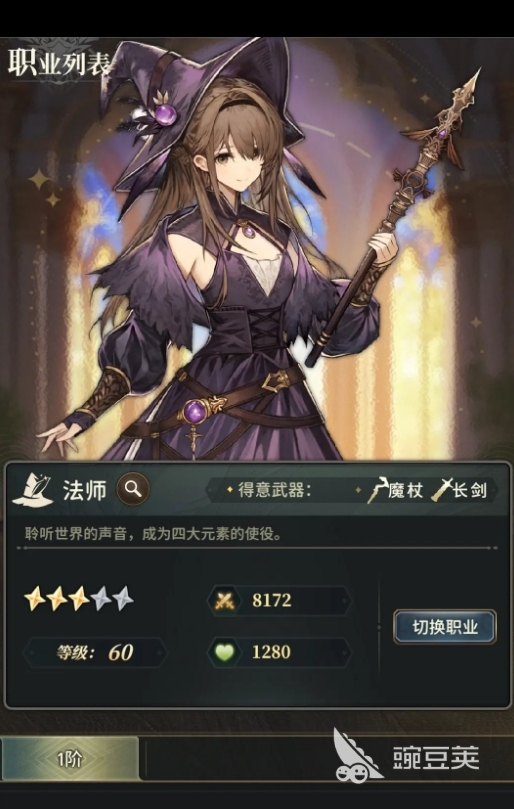Tap the 等级 60 level field

(x=95, y=653)
